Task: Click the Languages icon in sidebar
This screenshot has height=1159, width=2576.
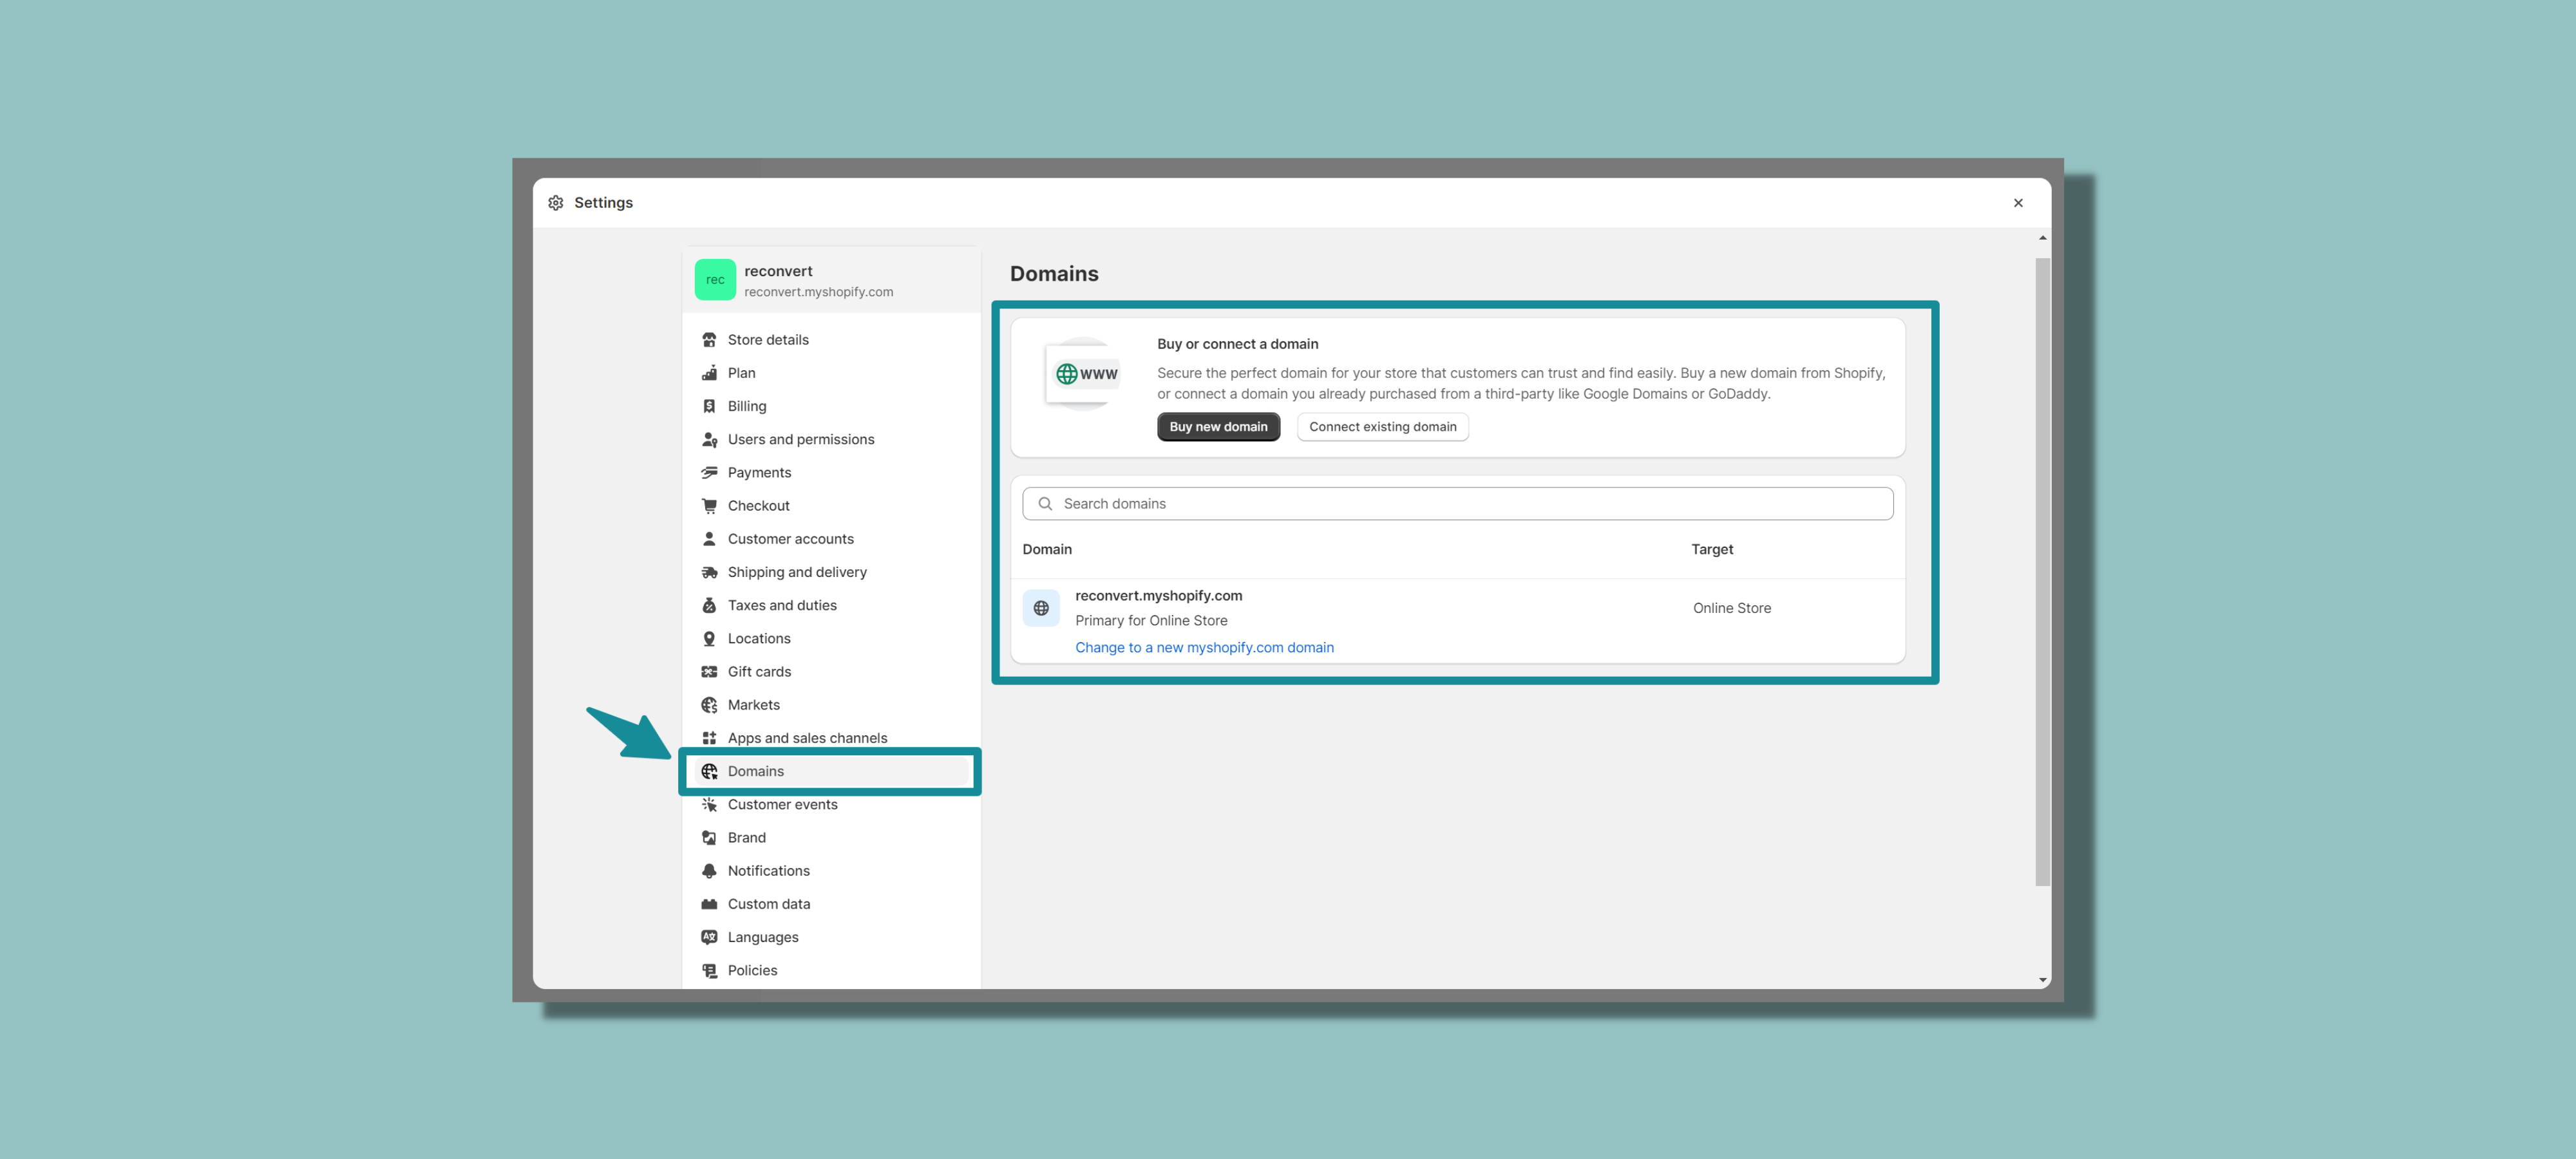Action: 709,937
